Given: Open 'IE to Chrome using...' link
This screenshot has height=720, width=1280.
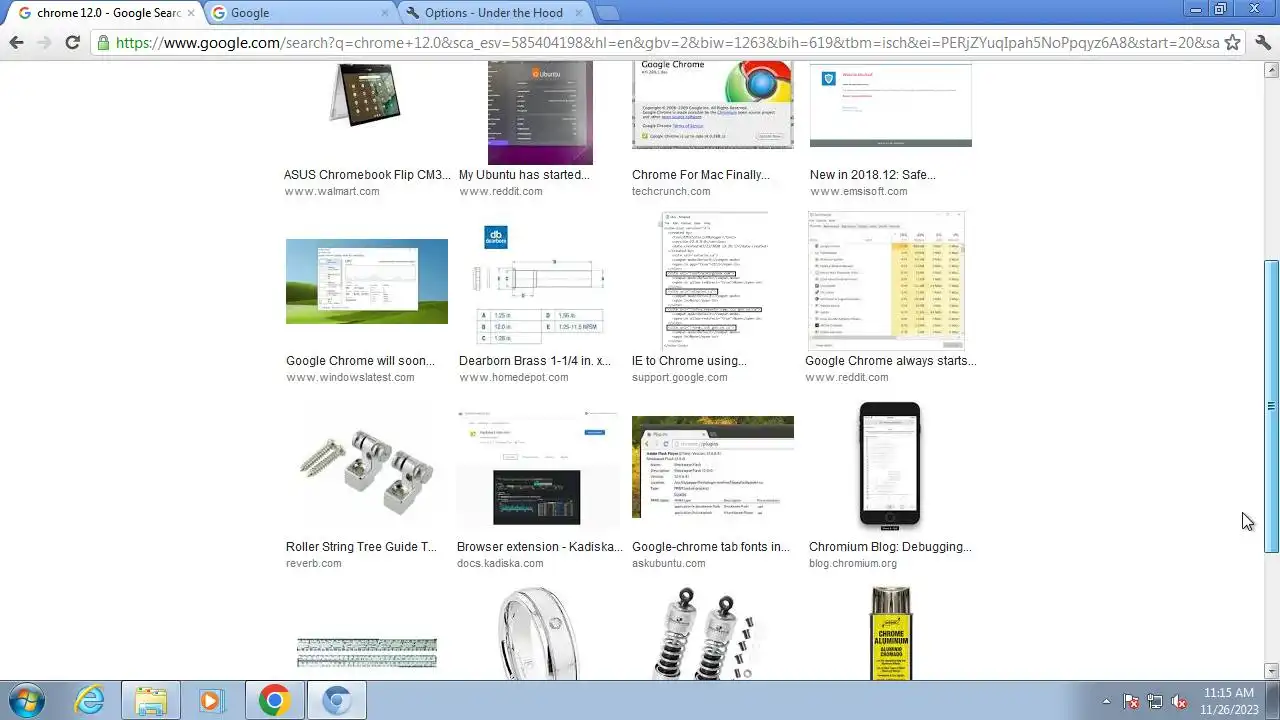Looking at the screenshot, I should pos(689,361).
